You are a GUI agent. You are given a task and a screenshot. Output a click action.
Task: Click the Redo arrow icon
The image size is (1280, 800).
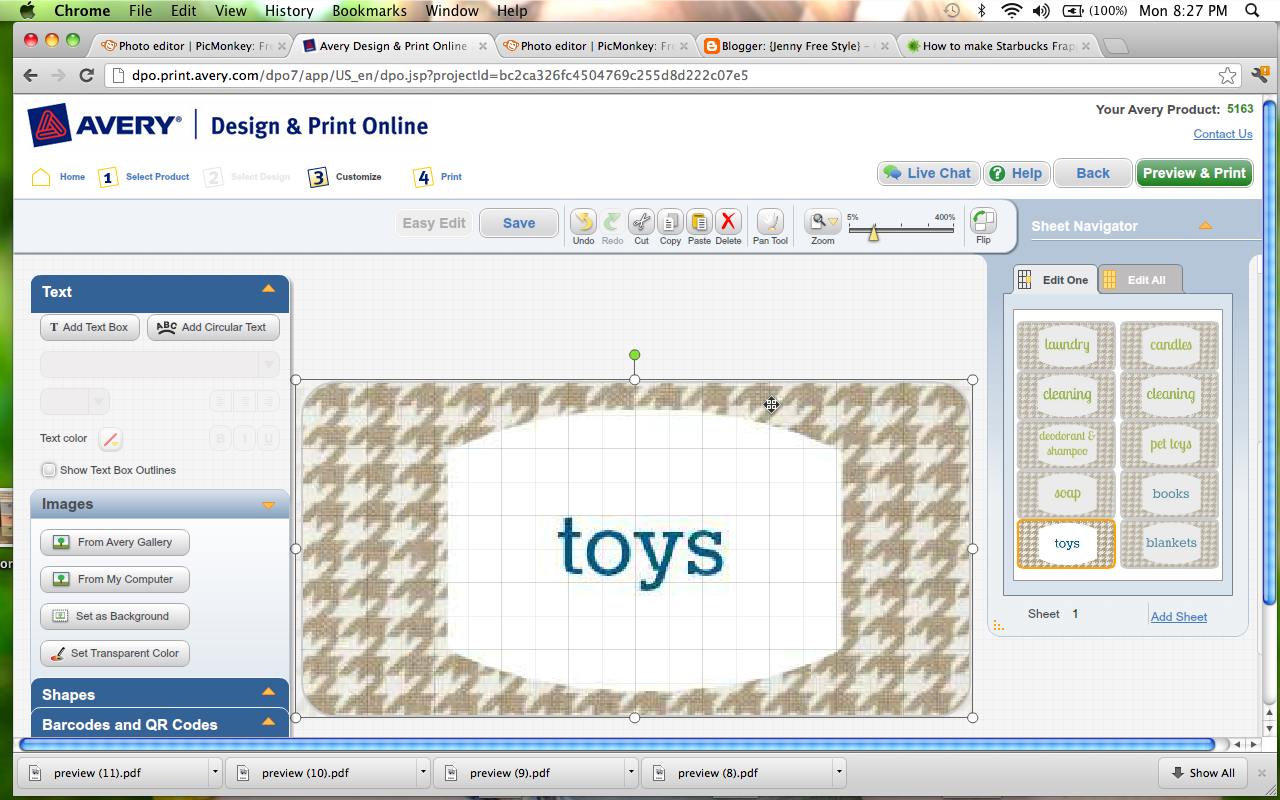point(612,222)
